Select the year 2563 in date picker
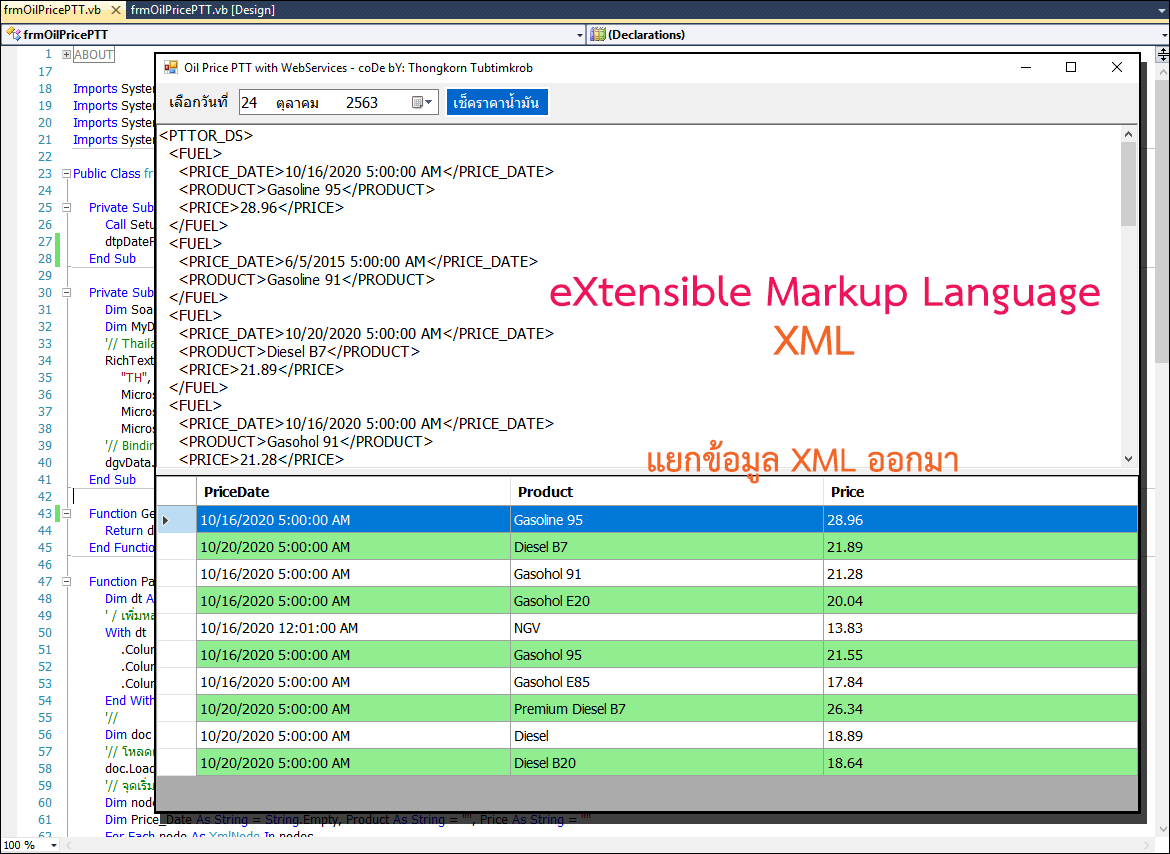Viewport: 1170px width, 854px height. tap(362, 103)
